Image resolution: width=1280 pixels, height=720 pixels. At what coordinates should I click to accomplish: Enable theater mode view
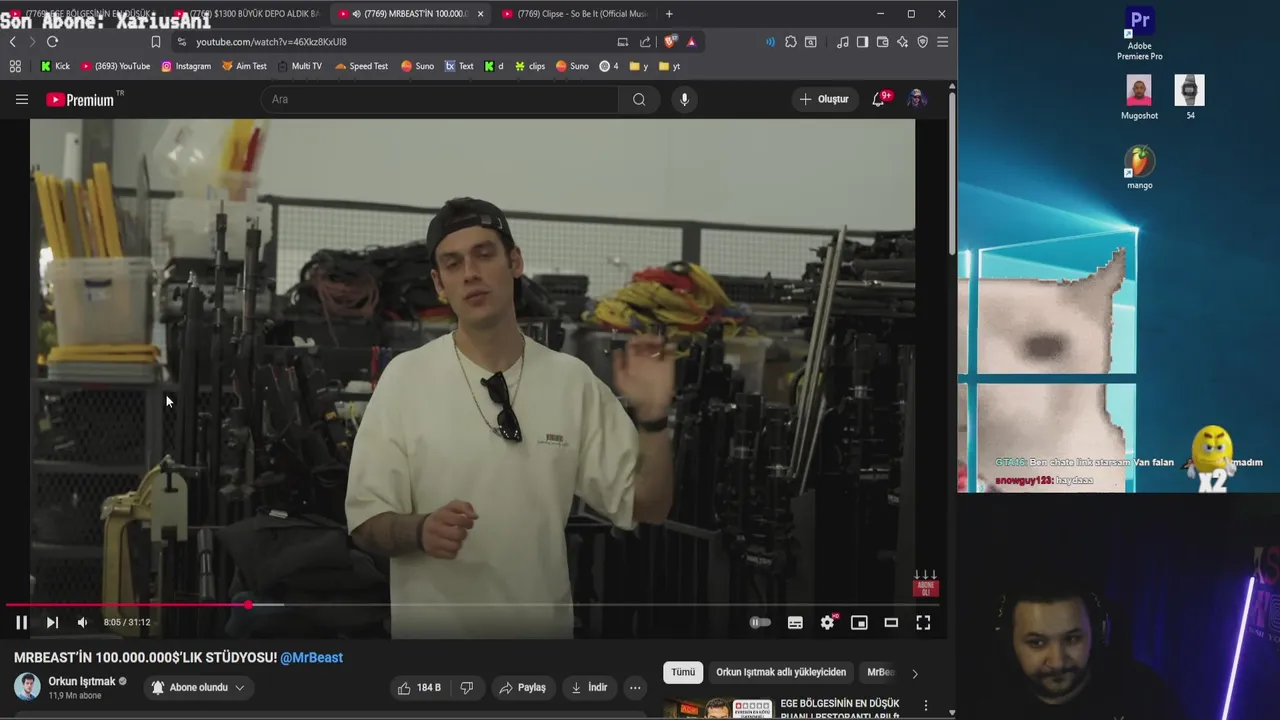tap(891, 622)
